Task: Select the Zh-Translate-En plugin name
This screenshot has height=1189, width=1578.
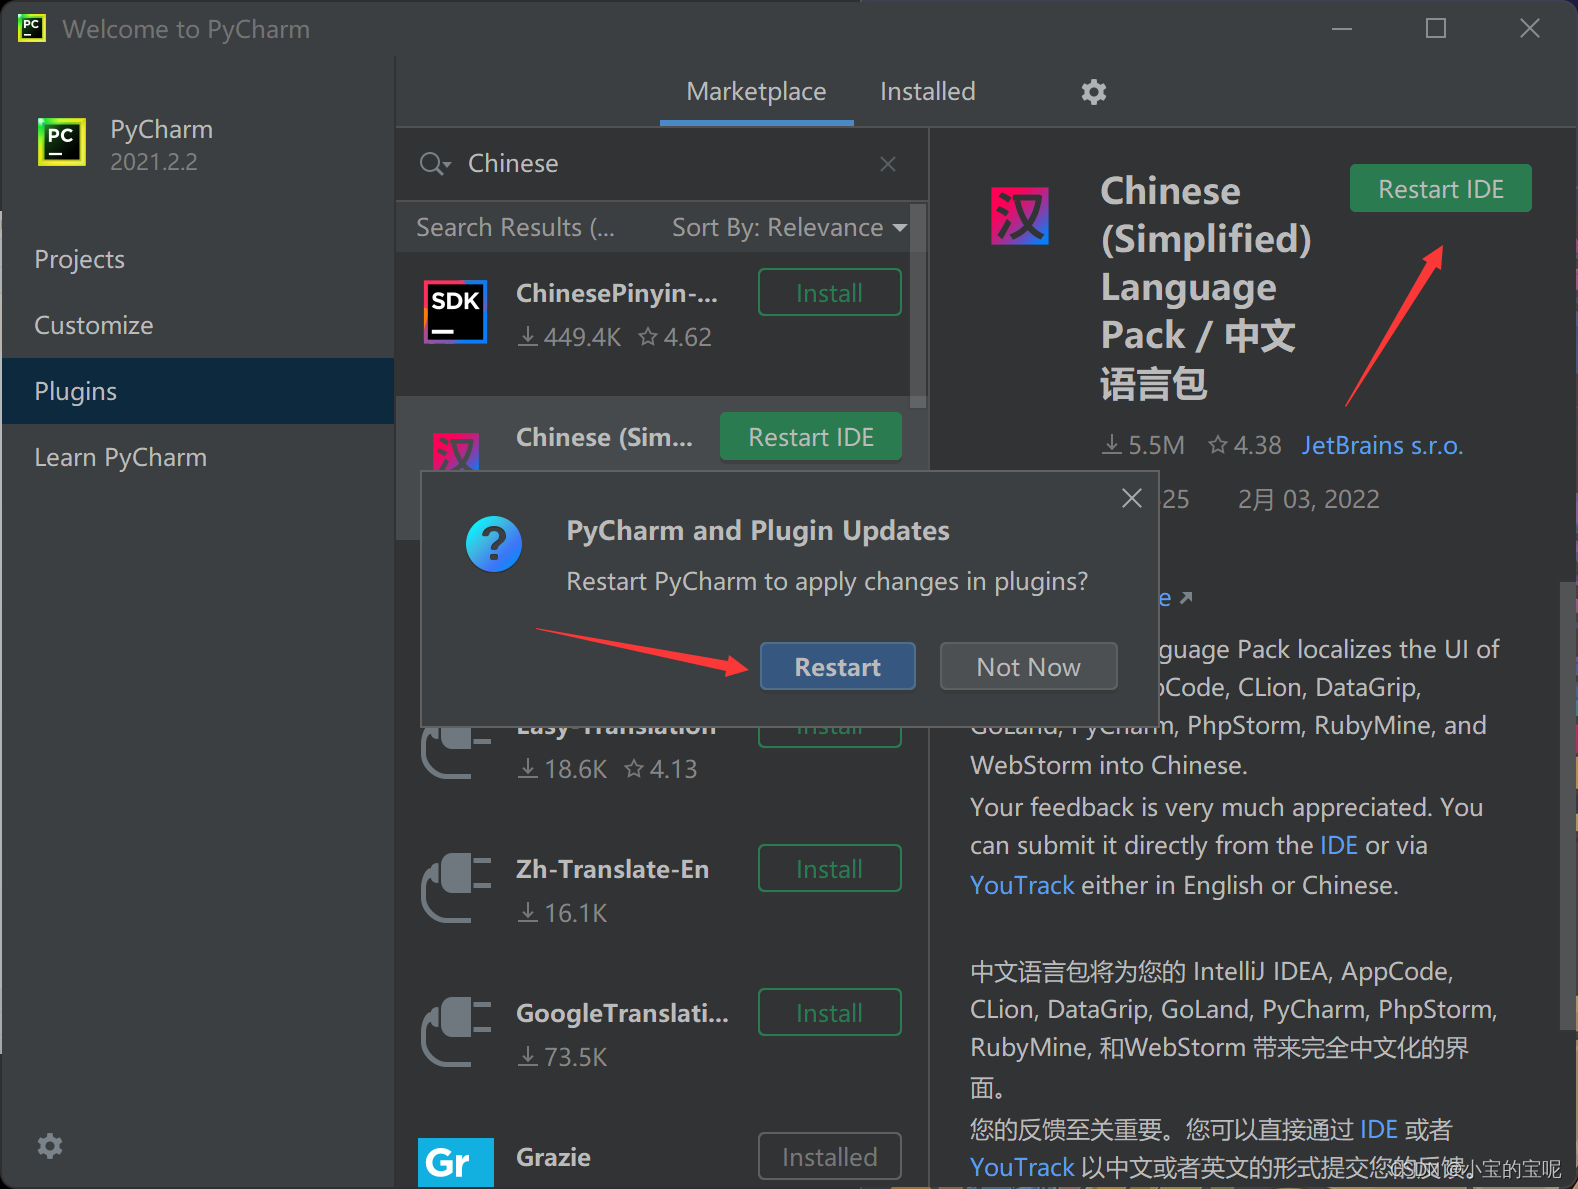Action: coord(612,870)
